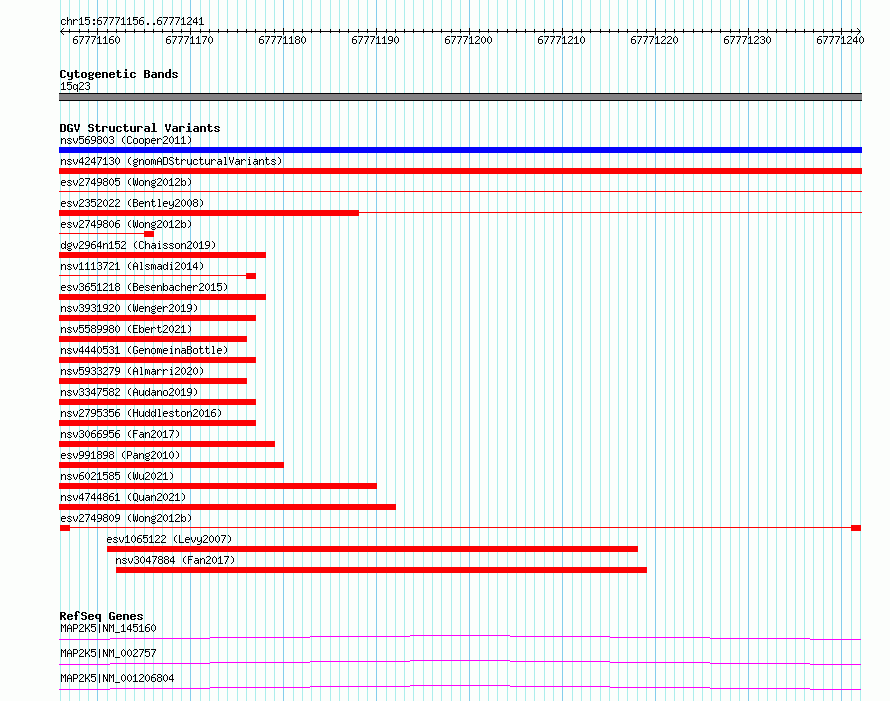Viewport: 890px width, 701px height.
Task: Click ruler position 67771230
Action: tap(748, 40)
